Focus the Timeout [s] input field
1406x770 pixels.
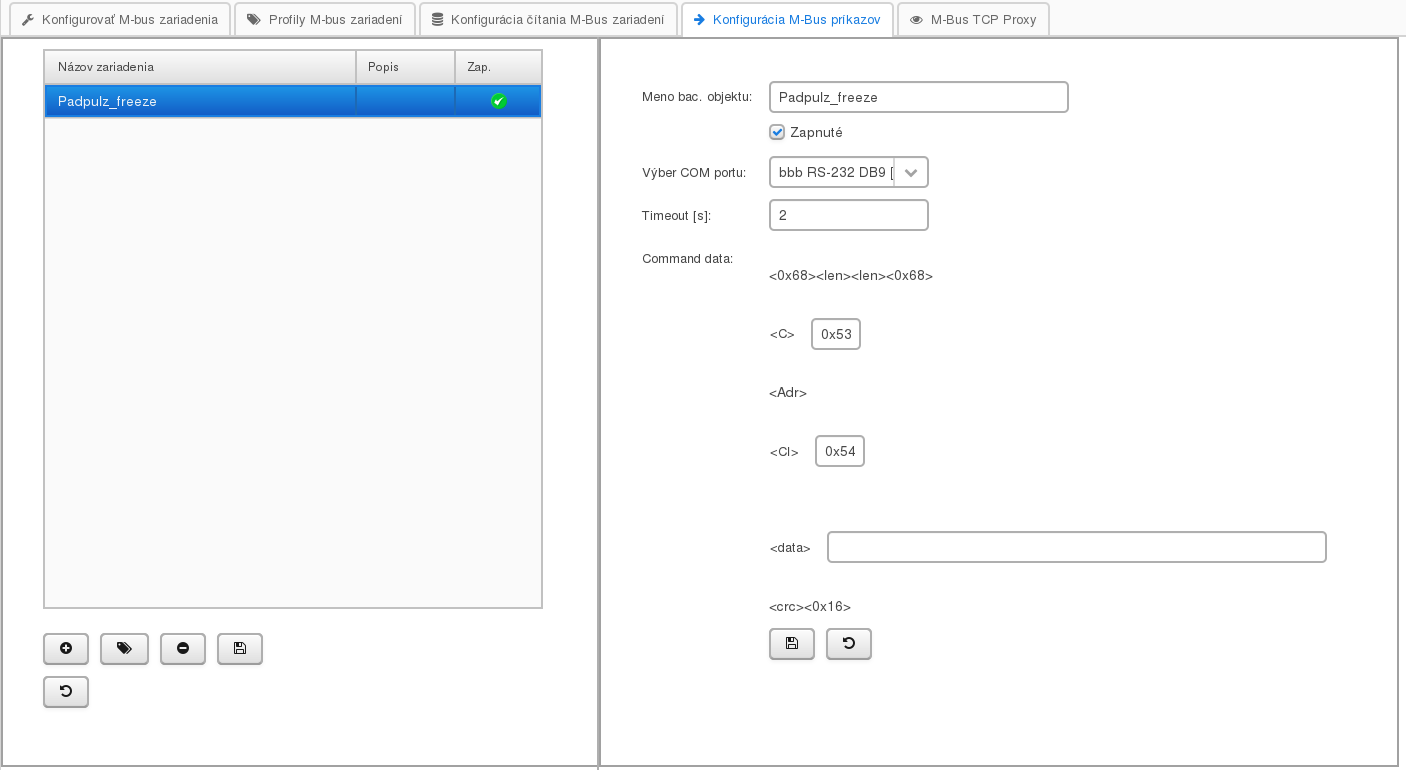click(848, 215)
